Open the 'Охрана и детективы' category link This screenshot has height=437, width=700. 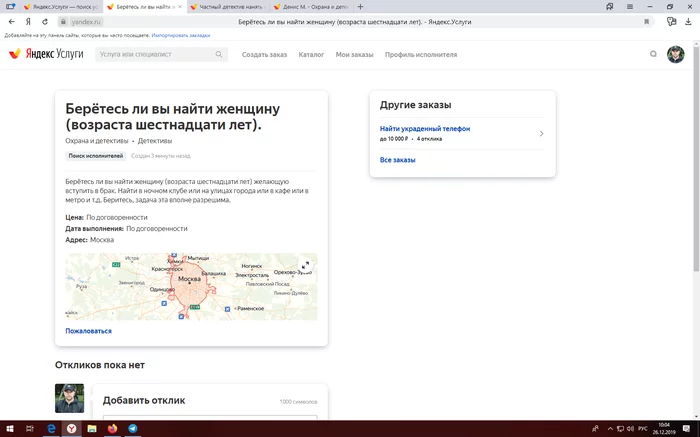coord(96,141)
